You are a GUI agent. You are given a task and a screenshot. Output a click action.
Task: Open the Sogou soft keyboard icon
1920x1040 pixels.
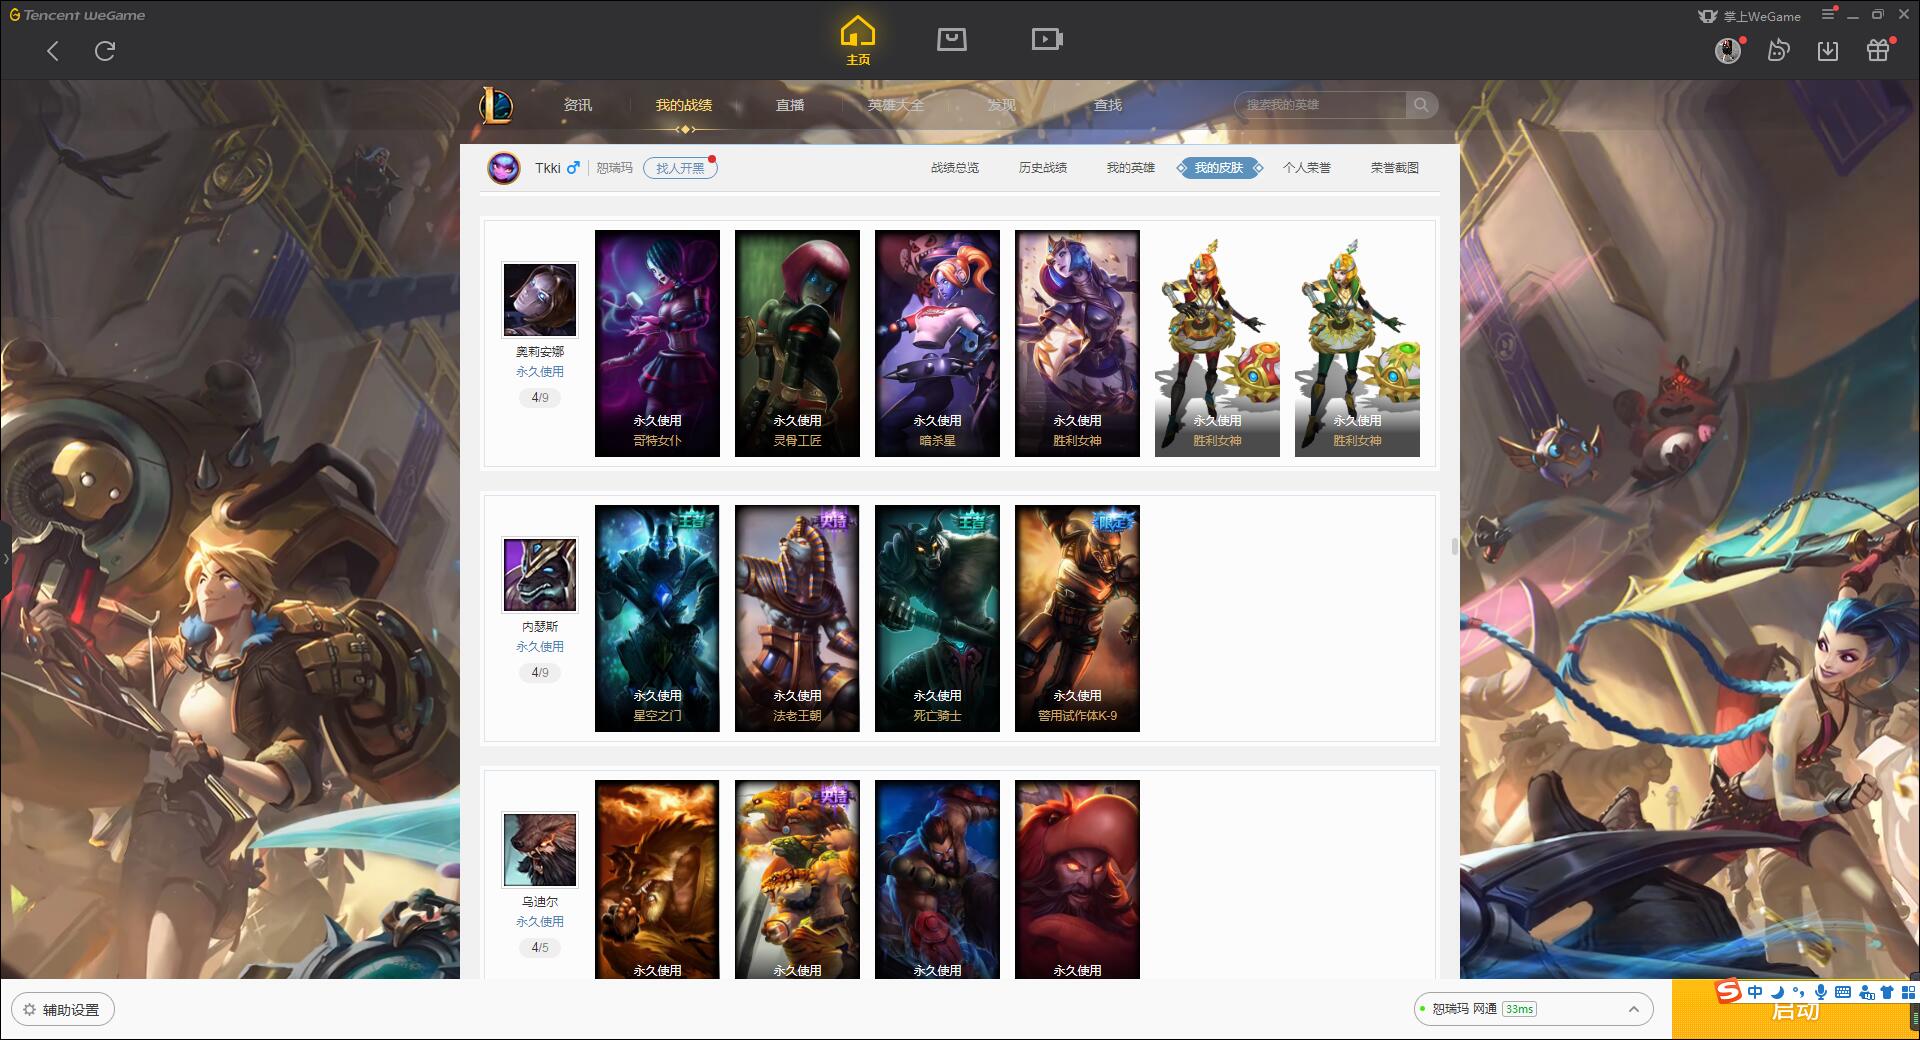(x=1843, y=992)
